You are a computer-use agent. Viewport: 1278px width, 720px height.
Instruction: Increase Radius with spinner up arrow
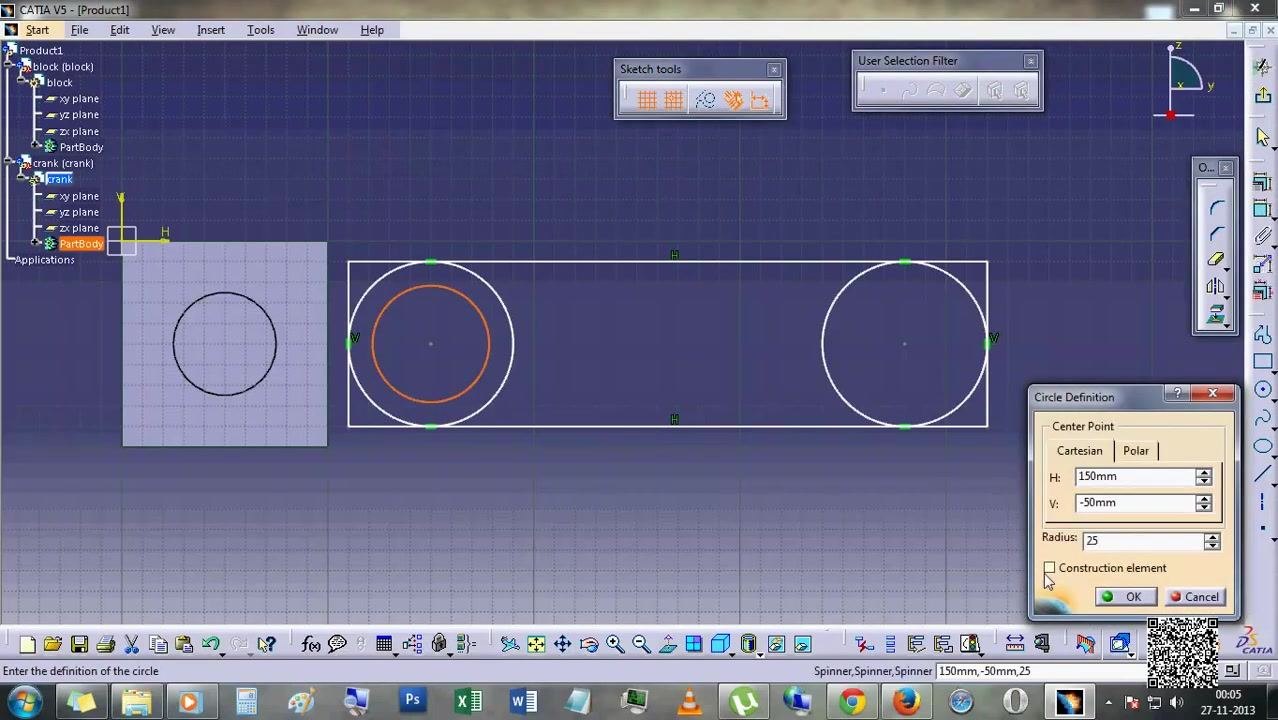point(1212,535)
